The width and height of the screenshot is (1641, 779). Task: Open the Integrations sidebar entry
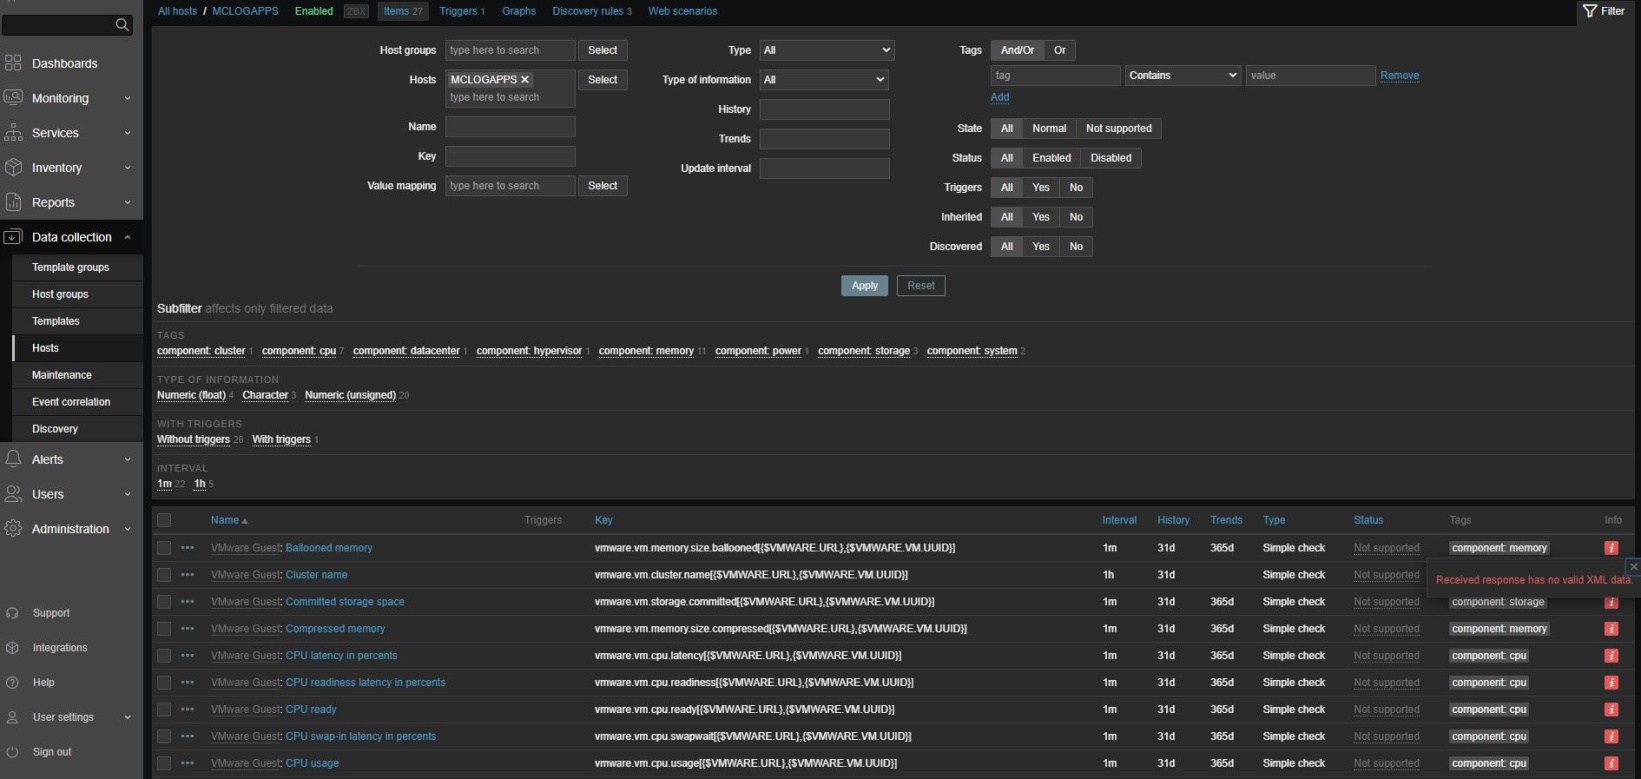click(x=59, y=648)
